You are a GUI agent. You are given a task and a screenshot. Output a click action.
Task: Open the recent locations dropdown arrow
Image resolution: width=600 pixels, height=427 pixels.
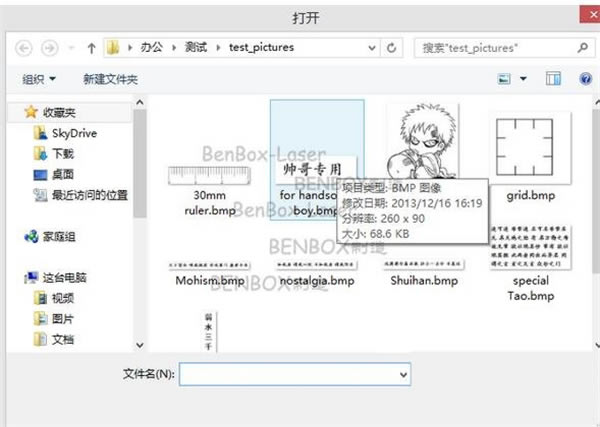pyautogui.click(x=71, y=48)
